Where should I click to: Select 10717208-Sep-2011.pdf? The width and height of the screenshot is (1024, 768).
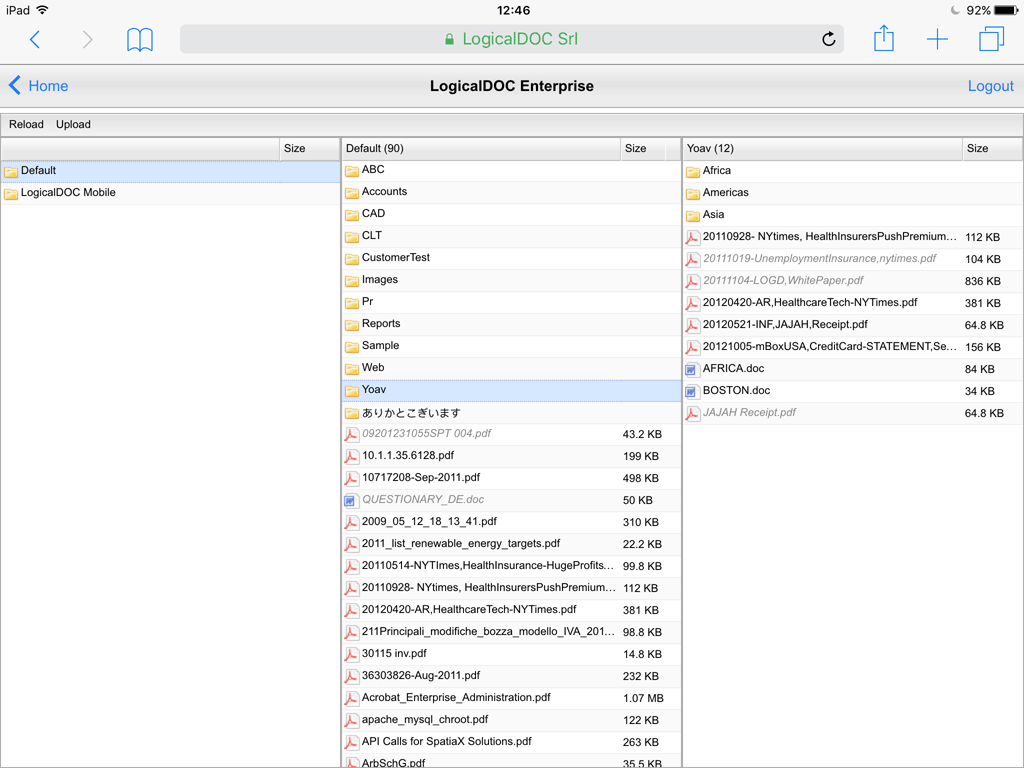tap(511, 478)
